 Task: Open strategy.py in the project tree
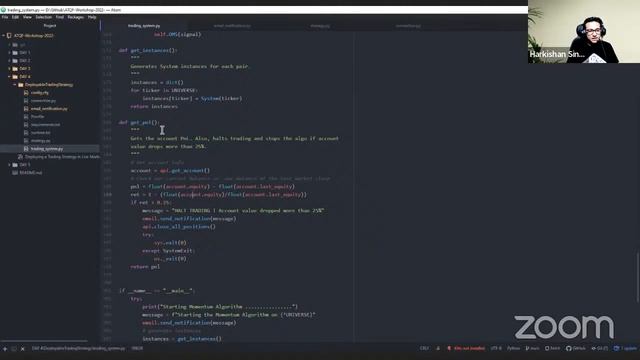coord(40,141)
